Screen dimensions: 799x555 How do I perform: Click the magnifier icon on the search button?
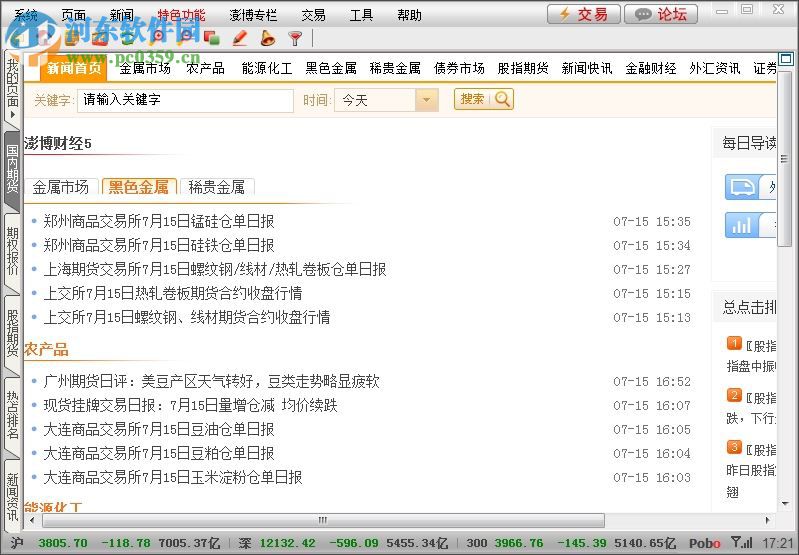(x=502, y=99)
